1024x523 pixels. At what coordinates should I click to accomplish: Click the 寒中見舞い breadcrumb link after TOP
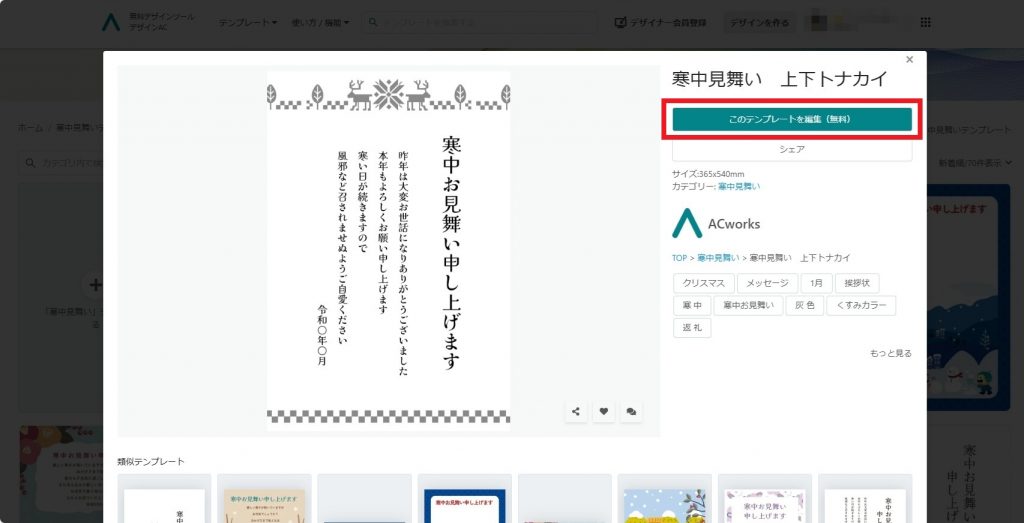[718, 258]
